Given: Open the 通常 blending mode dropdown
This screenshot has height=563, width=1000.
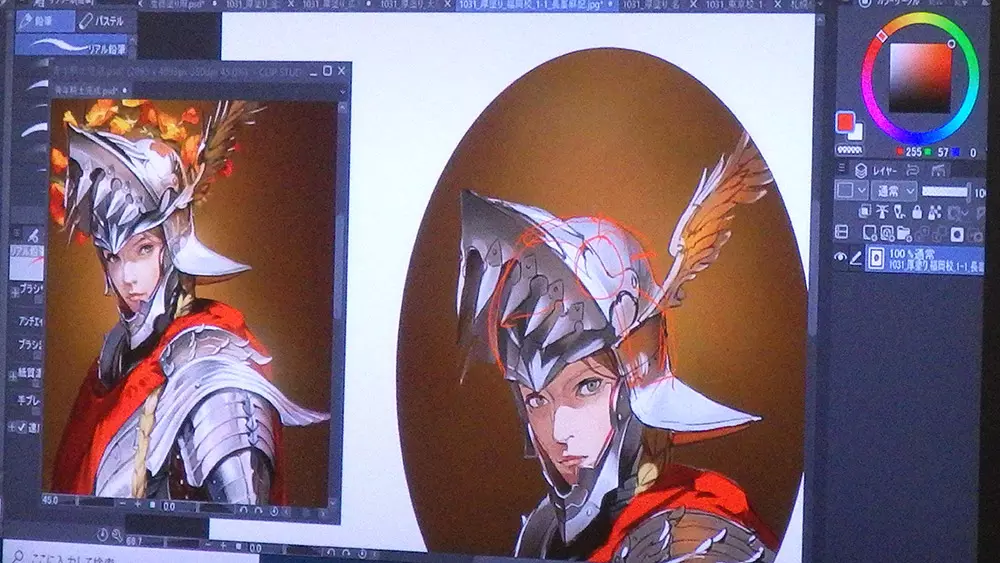Looking at the screenshot, I should [896, 191].
